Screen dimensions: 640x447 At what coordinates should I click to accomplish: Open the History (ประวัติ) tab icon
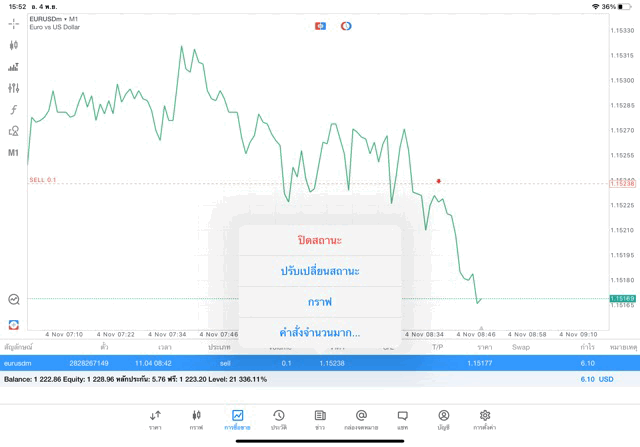(x=278, y=418)
